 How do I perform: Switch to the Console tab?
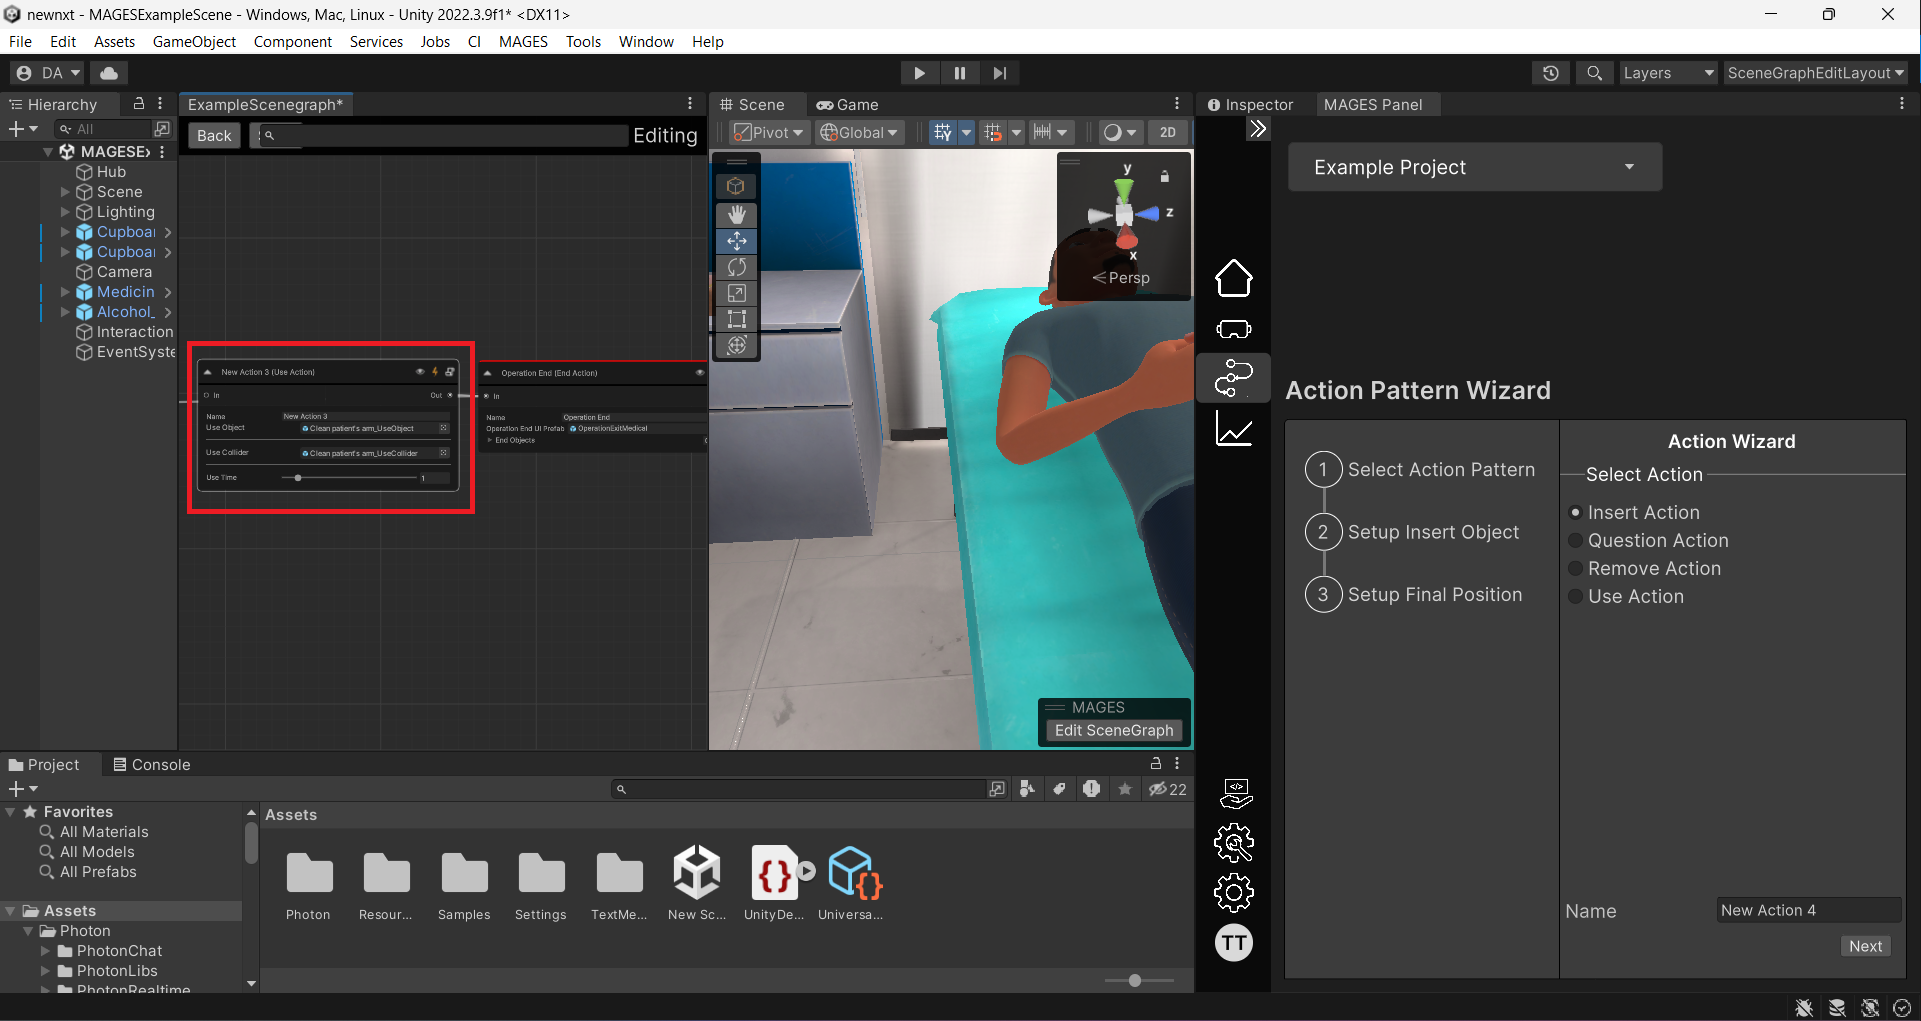(151, 764)
